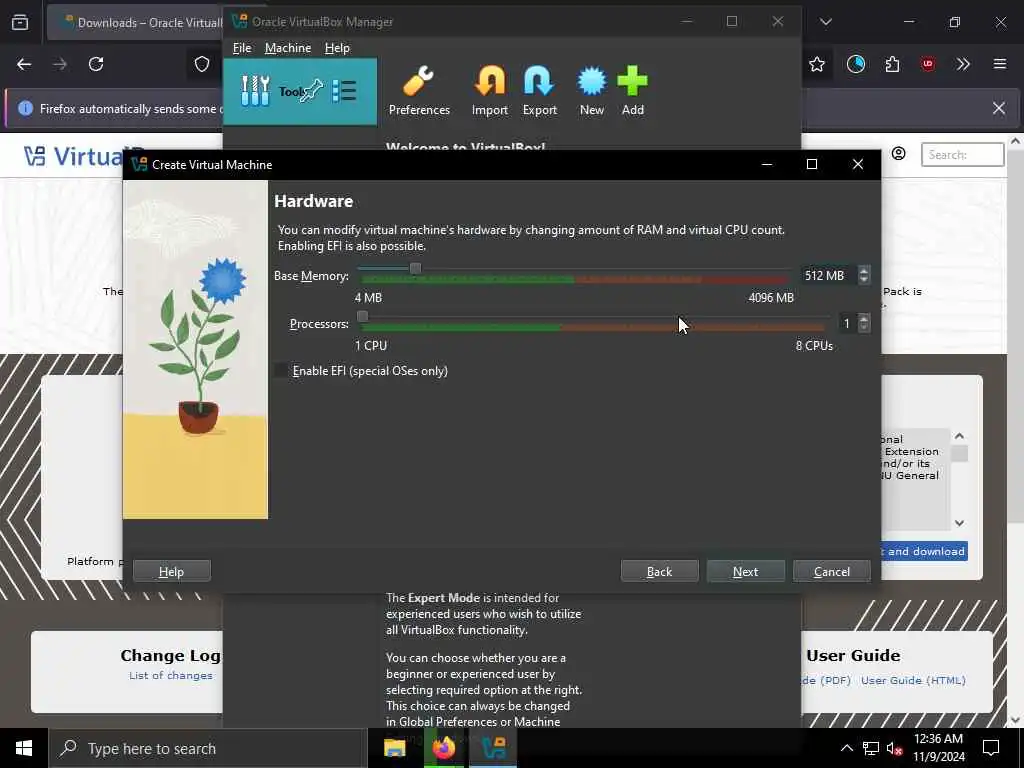Click the Base Memory slider handle
Image resolution: width=1024 pixels, height=768 pixels.
pos(415,268)
